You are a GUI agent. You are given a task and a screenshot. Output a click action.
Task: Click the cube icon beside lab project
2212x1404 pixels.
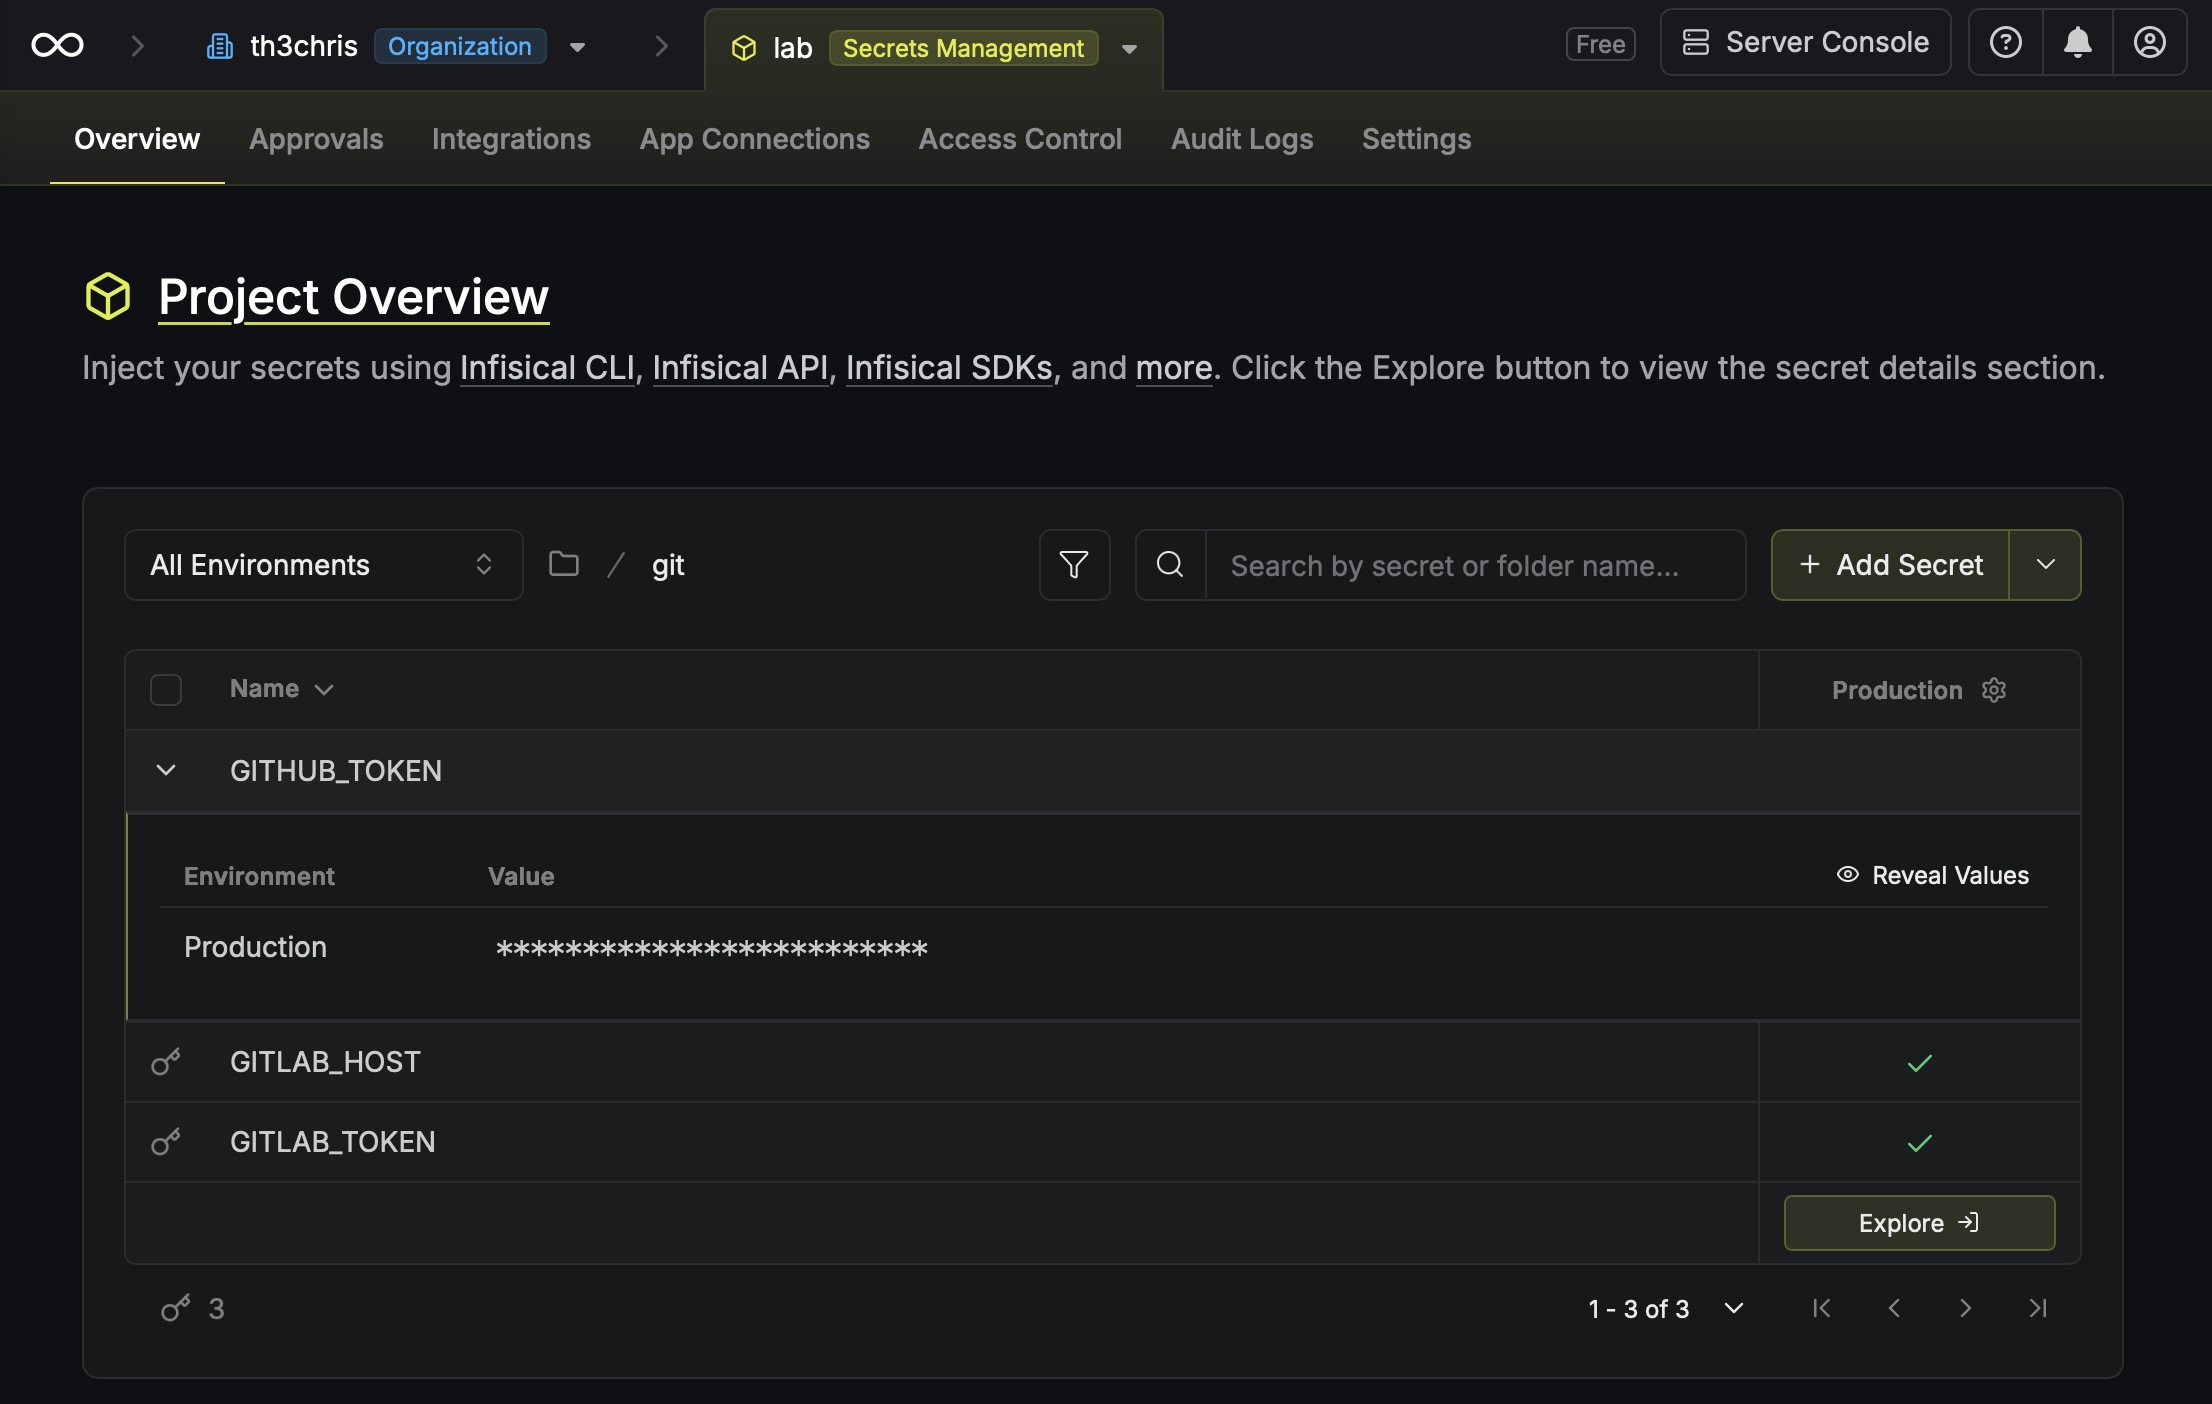pyautogui.click(x=744, y=48)
